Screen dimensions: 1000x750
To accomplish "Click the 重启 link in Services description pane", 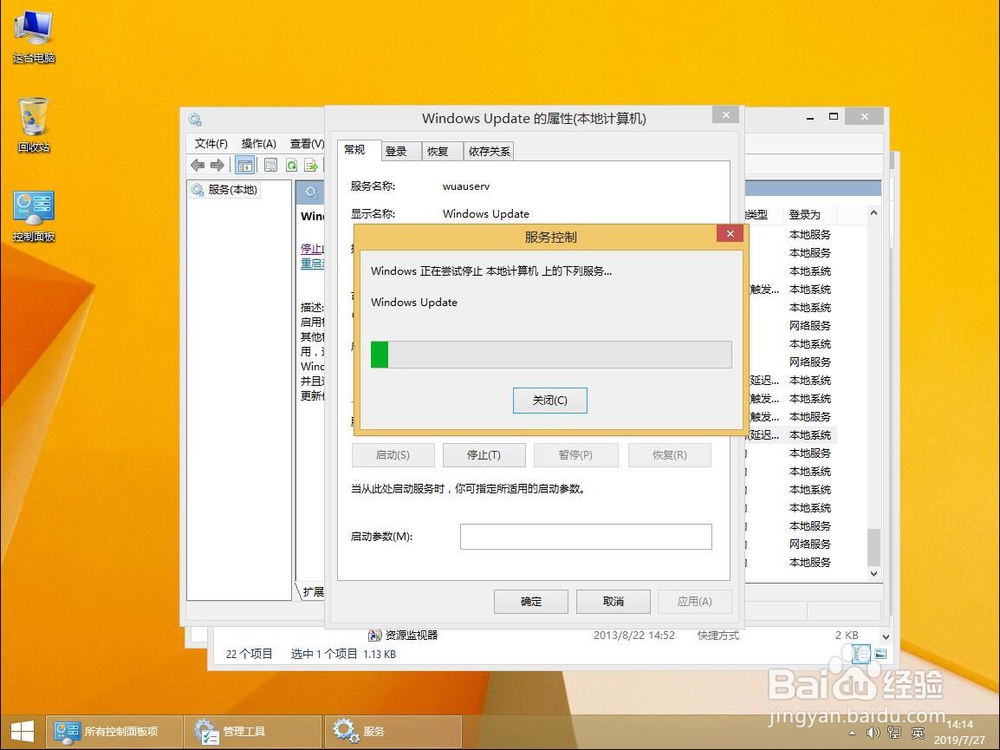I will pos(312,263).
